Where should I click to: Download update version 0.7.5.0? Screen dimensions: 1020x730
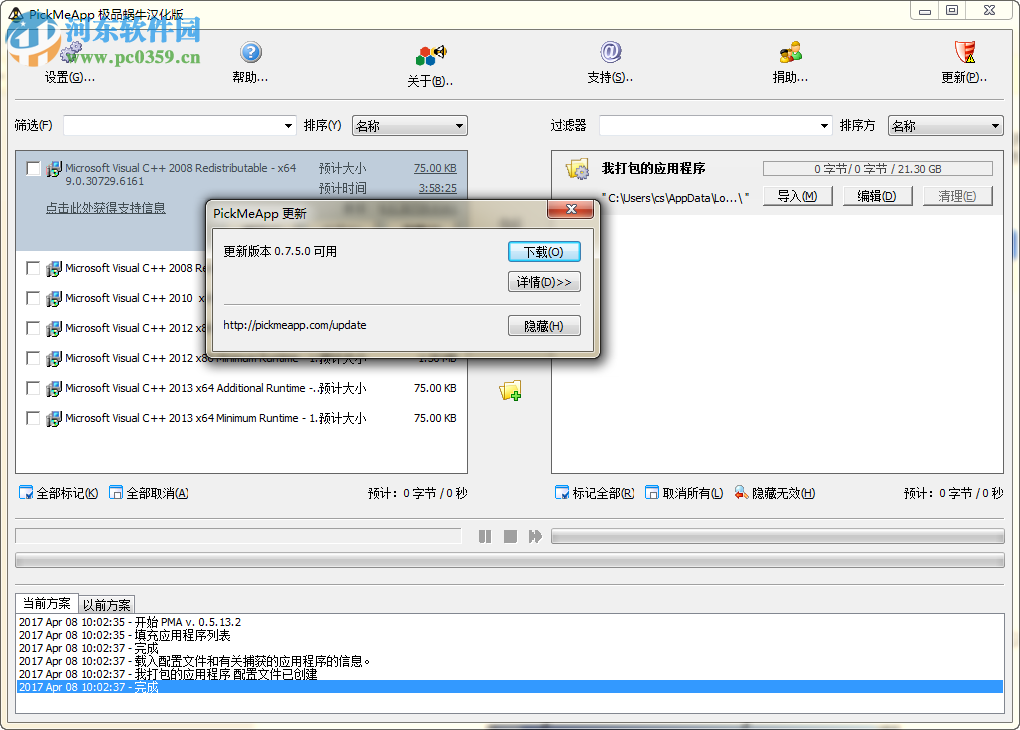[x=544, y=251]
